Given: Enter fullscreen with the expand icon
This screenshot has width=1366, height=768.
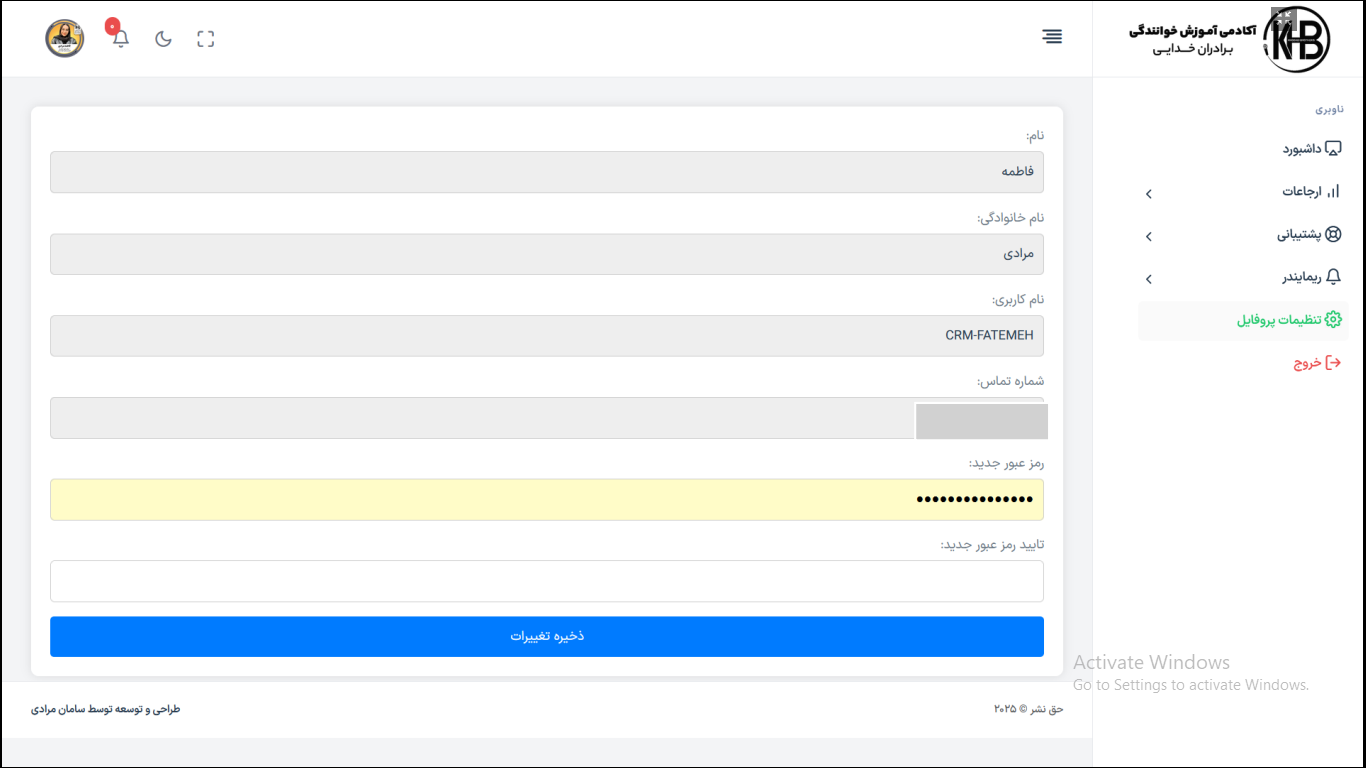Looking at the screenshot, I should (206, 39).
